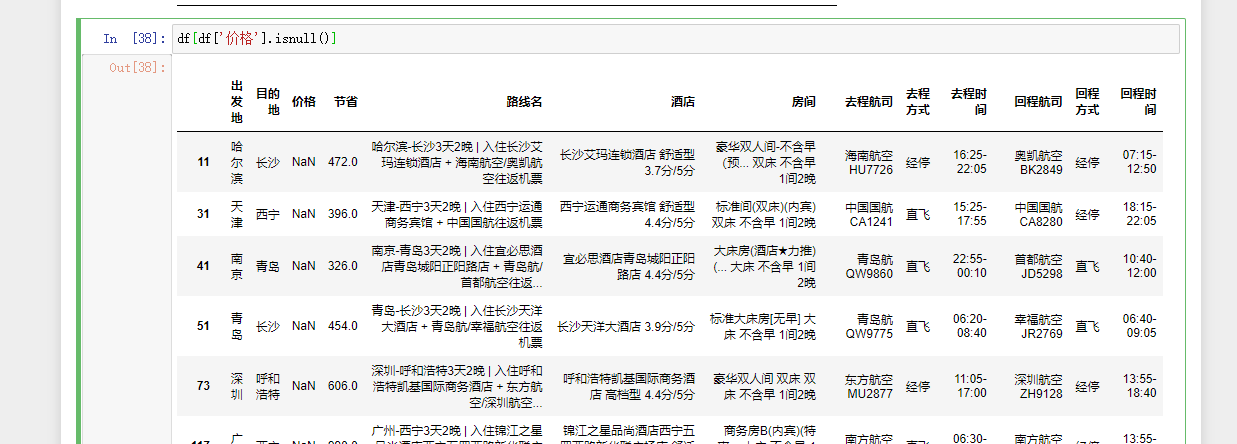Select row index 51
Viewport: 1237px width, 444px height.
(204, 326)
